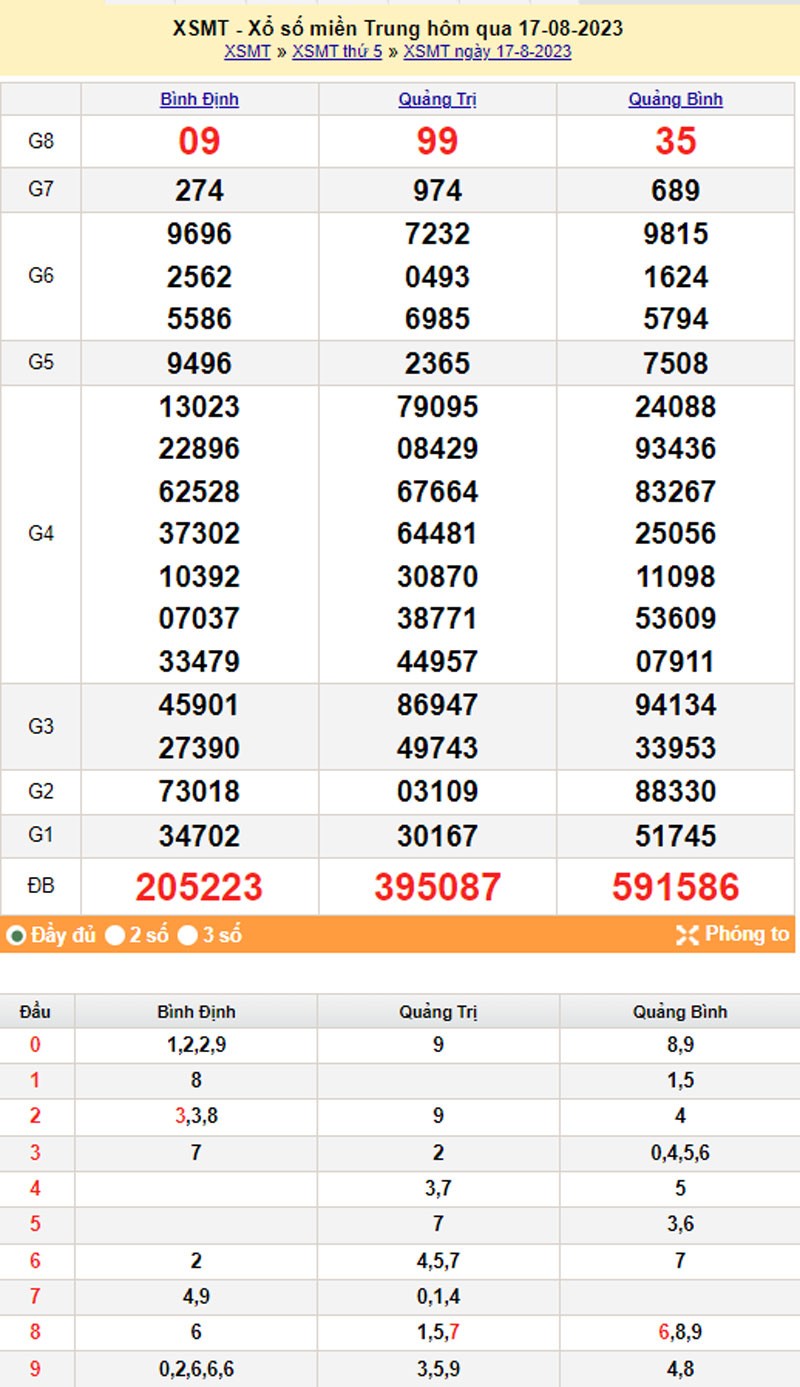Screen dimensions: 800x1387
Task: Click the G1 result 34702
Action: [x=199, y=835]
